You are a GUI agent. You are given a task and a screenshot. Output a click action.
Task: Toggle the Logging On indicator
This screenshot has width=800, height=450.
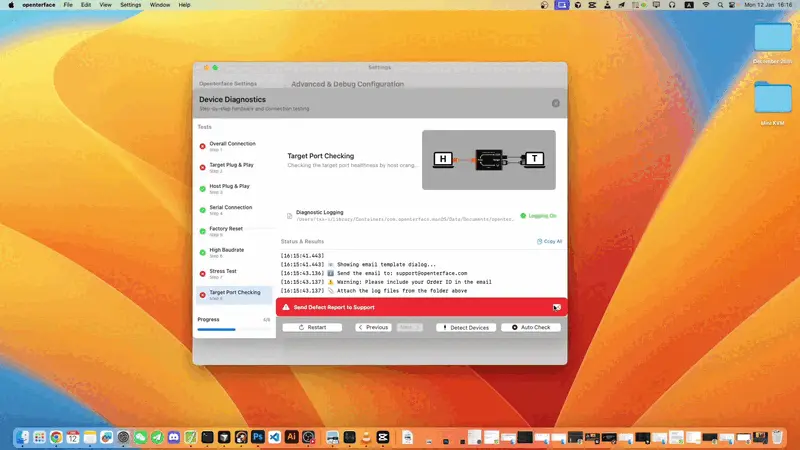click(538, 215)
